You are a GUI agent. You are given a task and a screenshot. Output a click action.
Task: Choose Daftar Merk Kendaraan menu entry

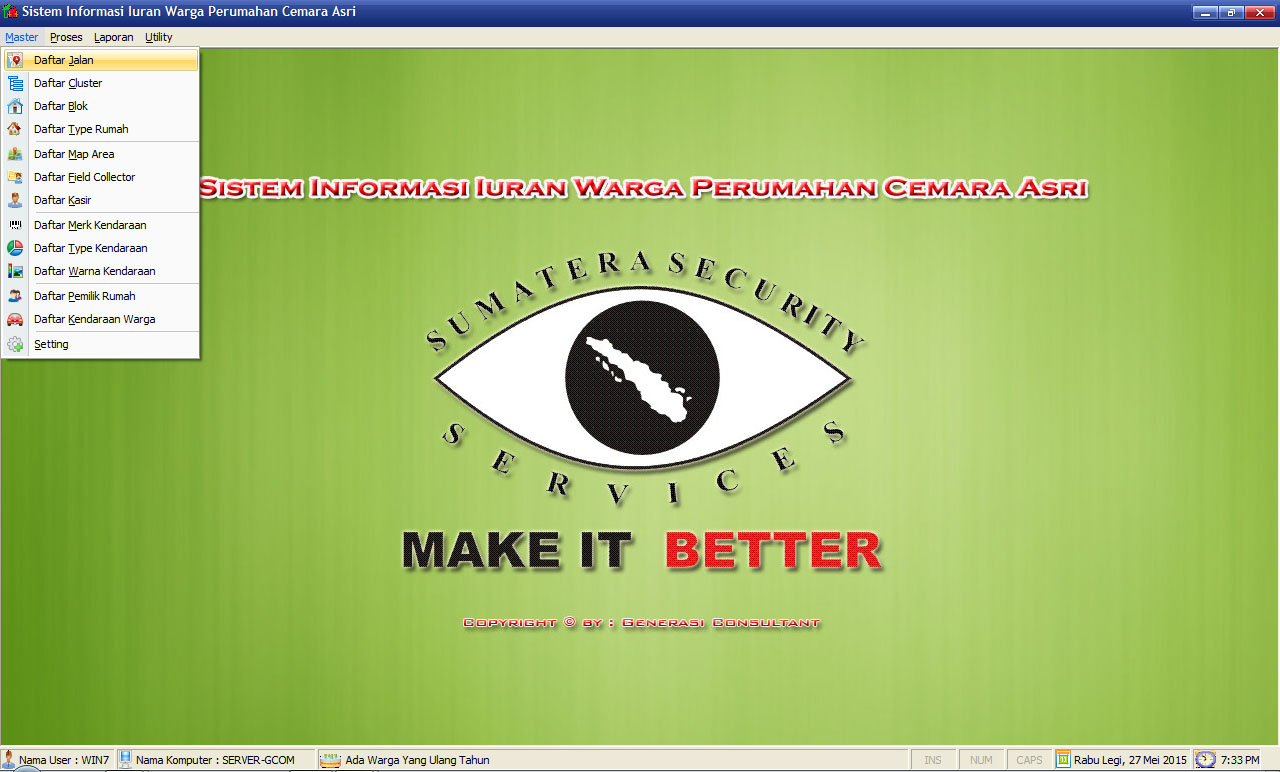point(90,225)
